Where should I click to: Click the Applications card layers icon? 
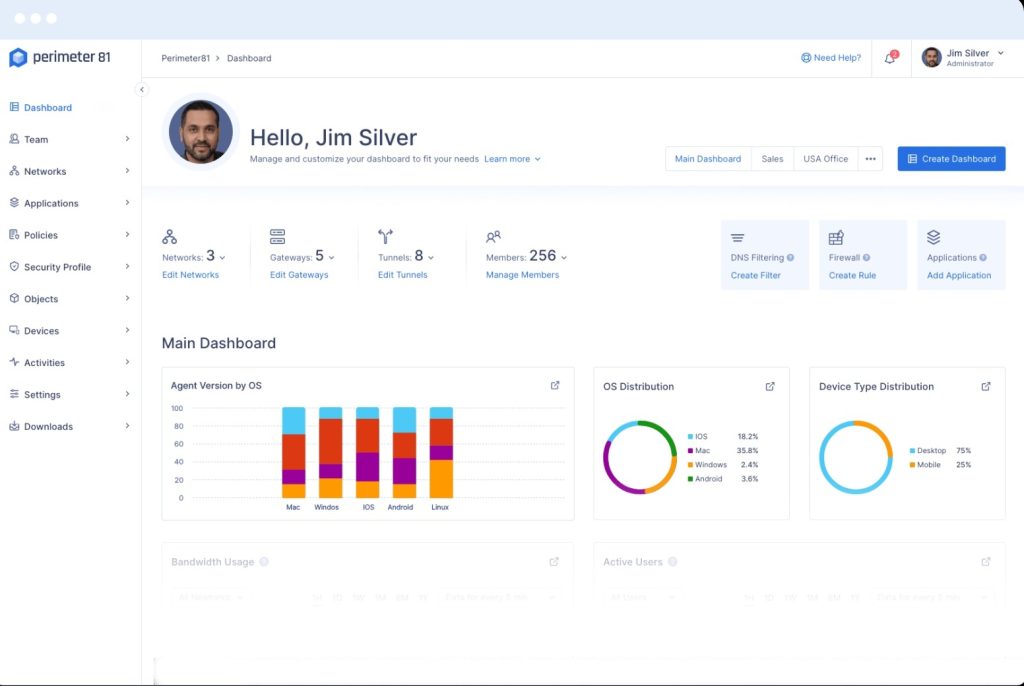pyautogui.click(x=934, y=237)
